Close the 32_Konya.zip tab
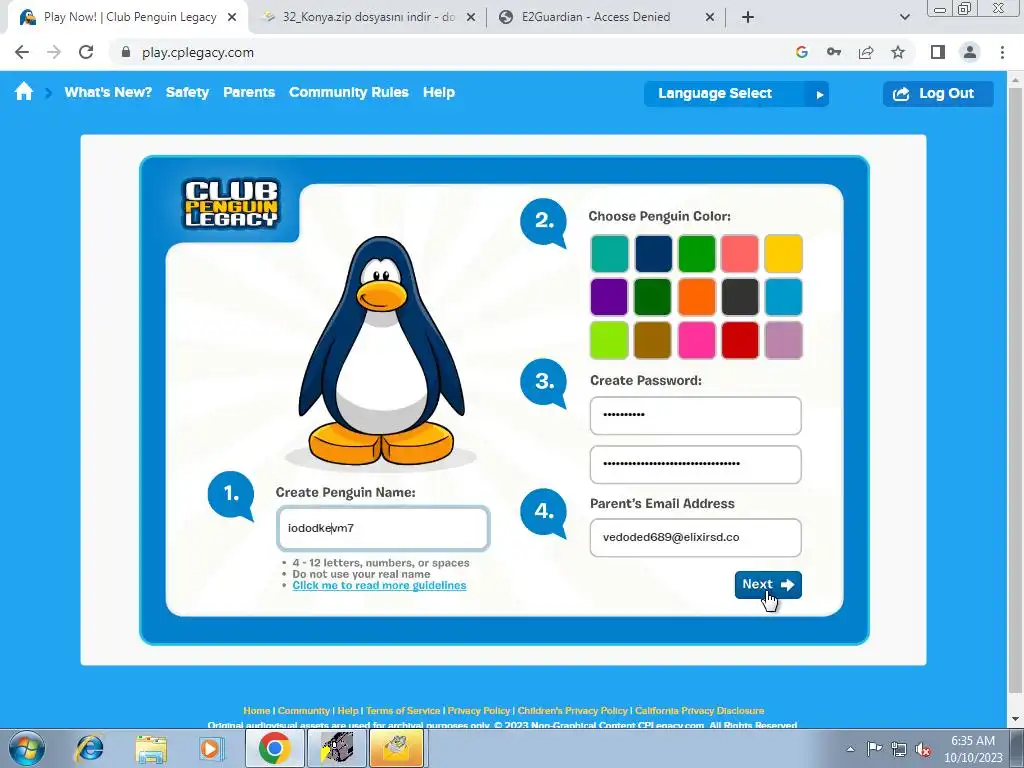Image resolution: width=1024 pixels, height=768 pixels. pos(471,18)
